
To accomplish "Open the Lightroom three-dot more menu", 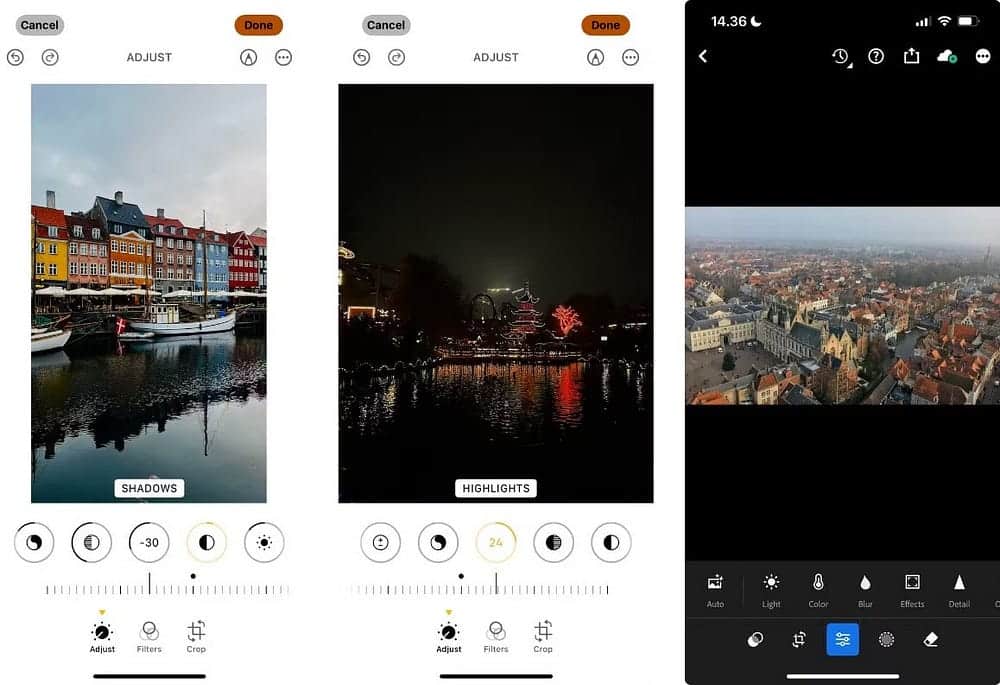I will [983, 57].
